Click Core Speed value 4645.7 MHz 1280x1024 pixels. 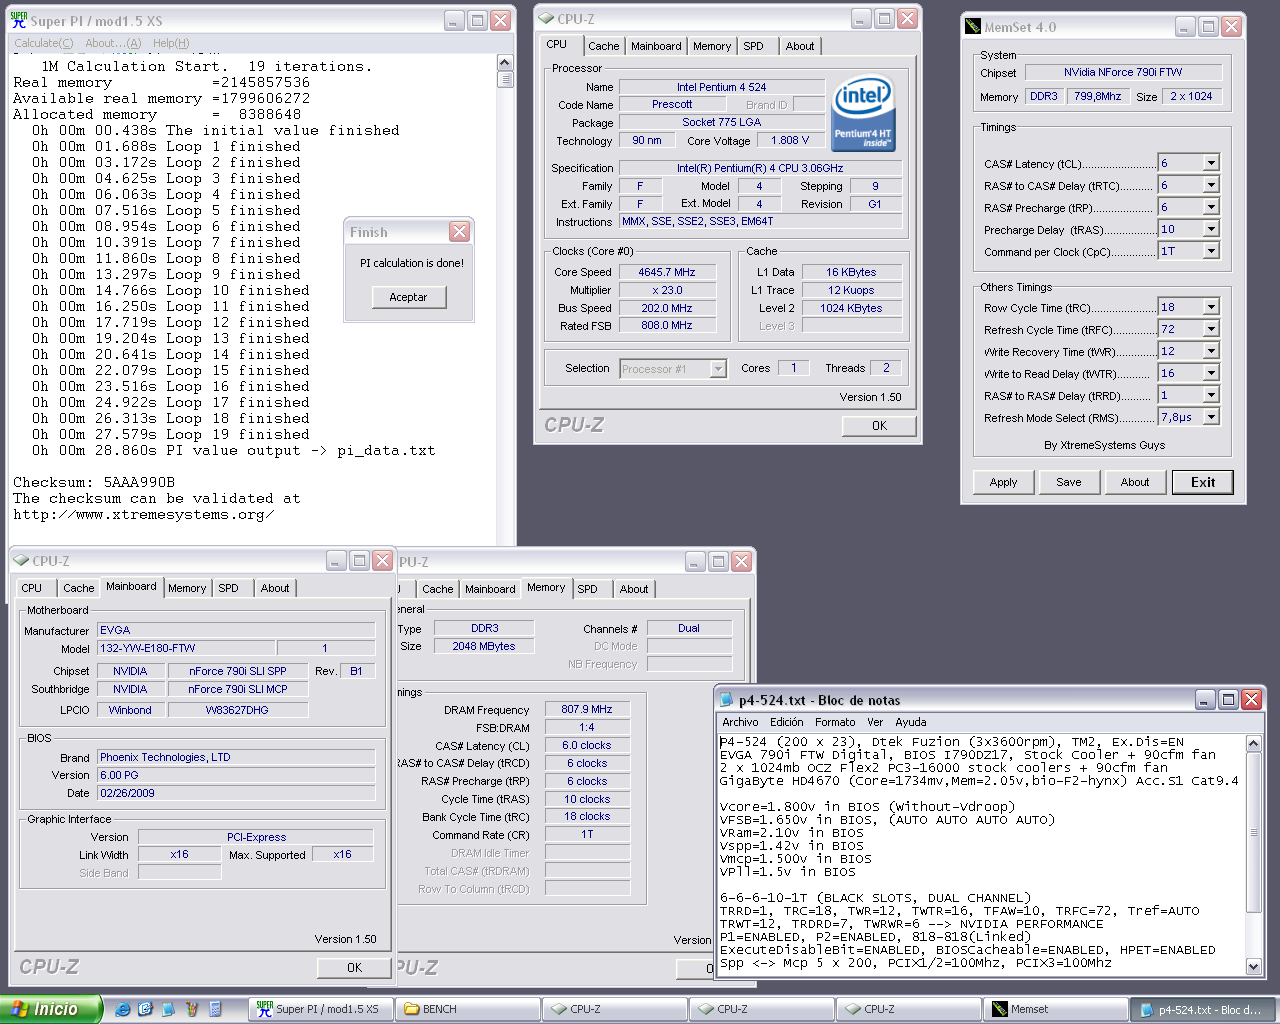click(x=667, y=272)
